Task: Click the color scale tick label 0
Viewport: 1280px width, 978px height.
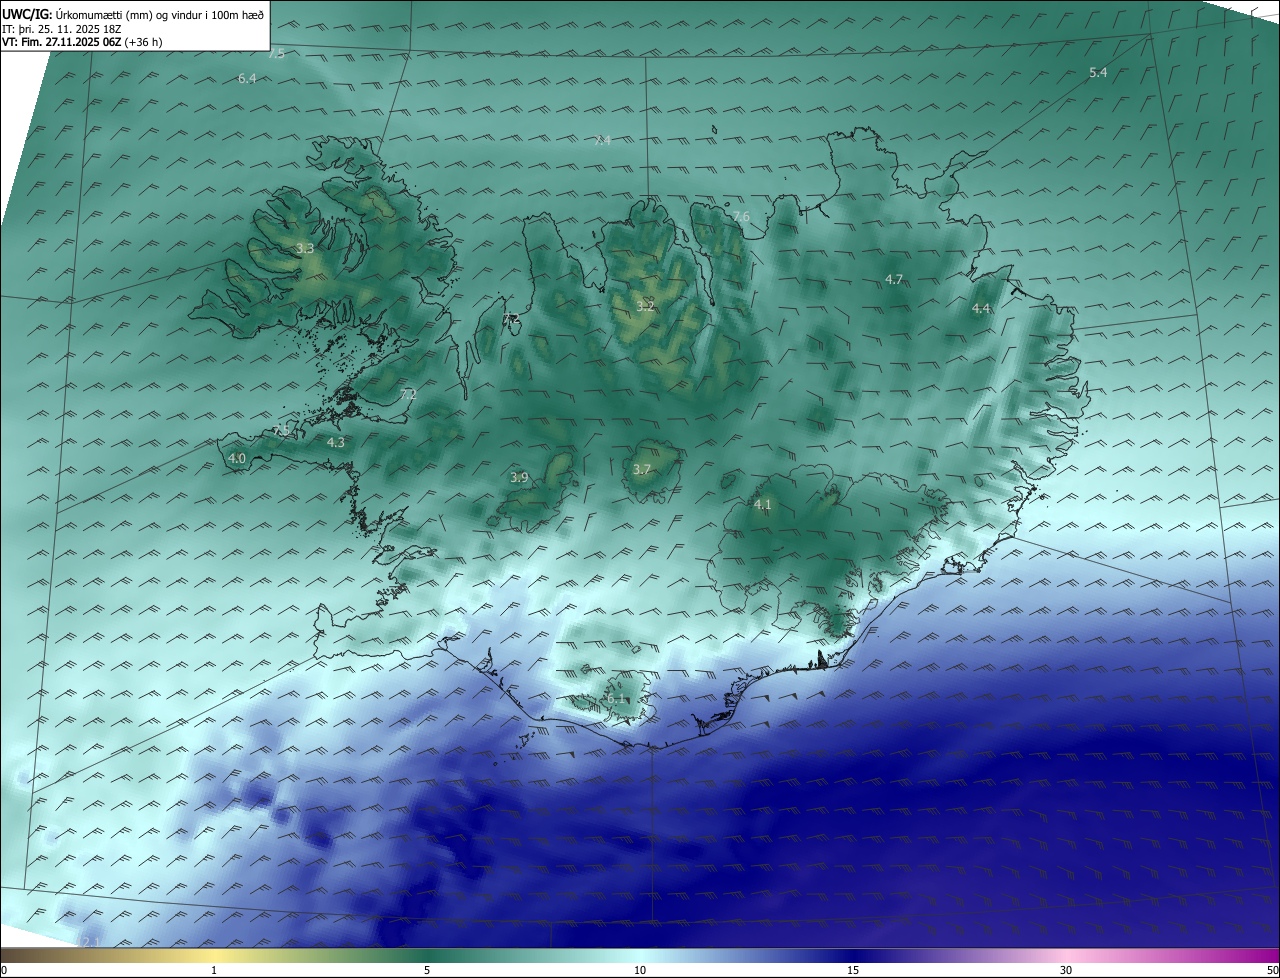Action: pos(4,970)
